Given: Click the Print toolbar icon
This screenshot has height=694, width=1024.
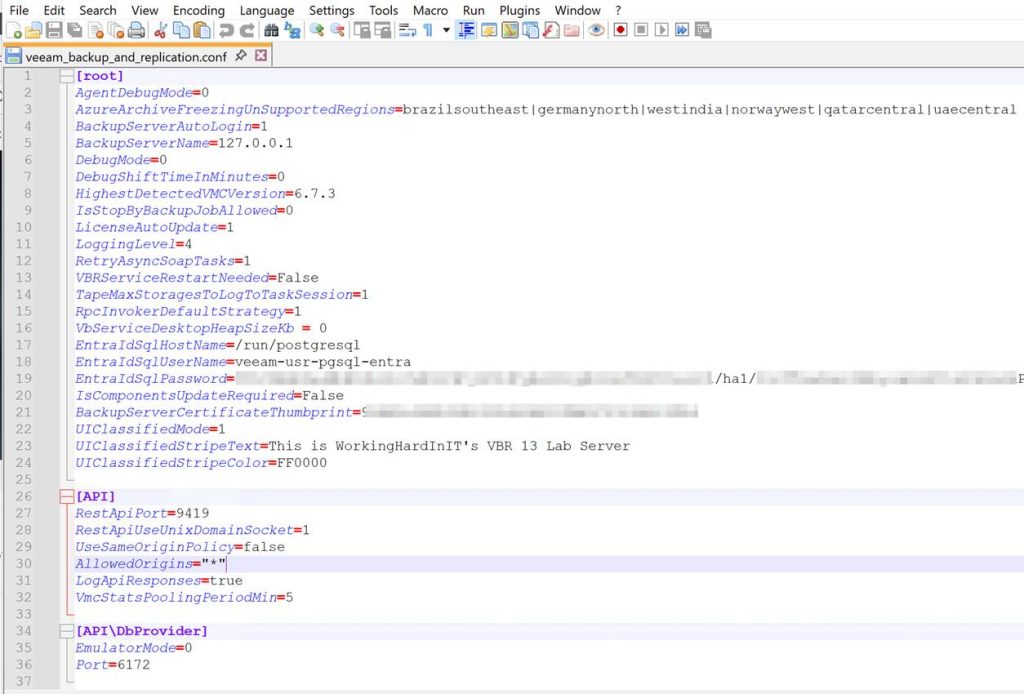Looking at the screenshot, I should (x=136, y=31).
